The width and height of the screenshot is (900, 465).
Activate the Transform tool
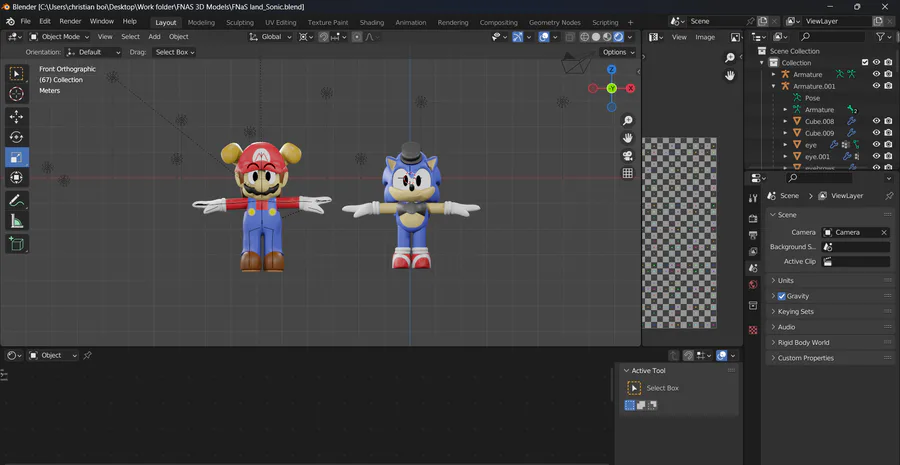(x=17, y=177)
